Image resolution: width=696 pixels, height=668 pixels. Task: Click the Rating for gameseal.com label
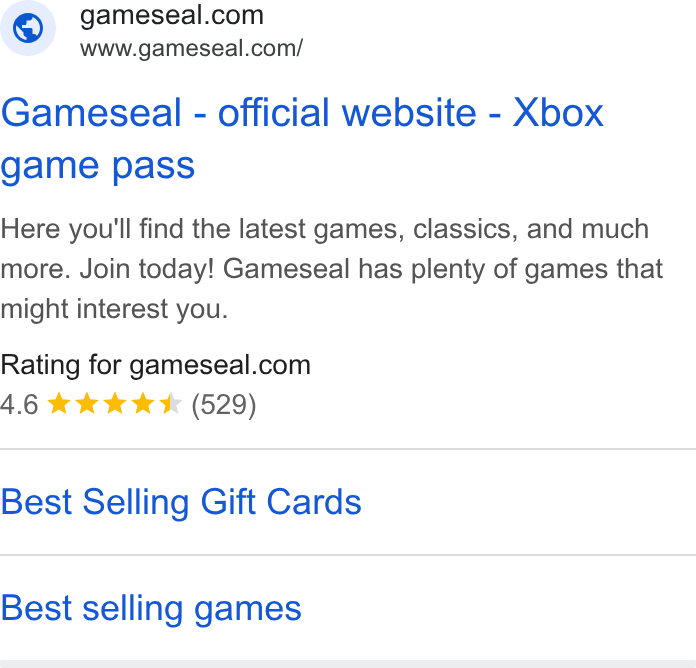155,365
